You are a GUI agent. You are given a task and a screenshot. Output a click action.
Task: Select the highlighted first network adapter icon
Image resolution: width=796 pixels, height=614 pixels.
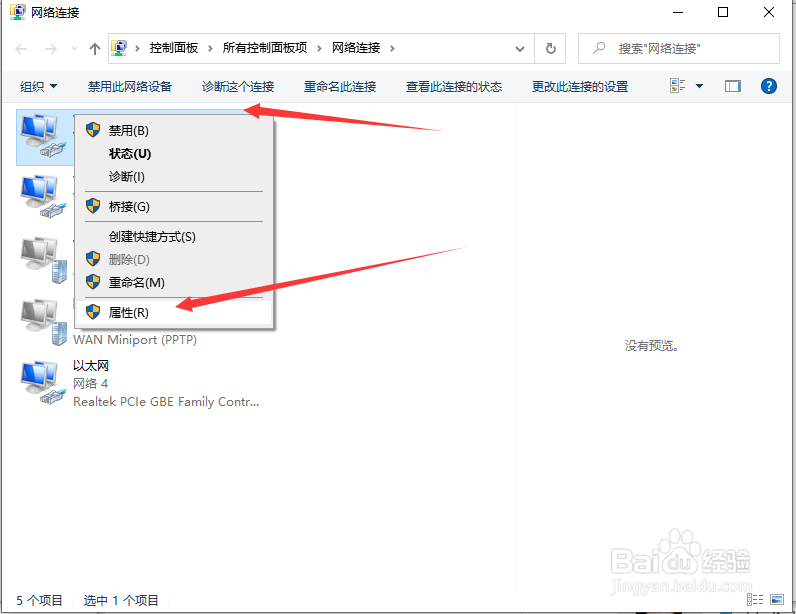click(44, 136)
